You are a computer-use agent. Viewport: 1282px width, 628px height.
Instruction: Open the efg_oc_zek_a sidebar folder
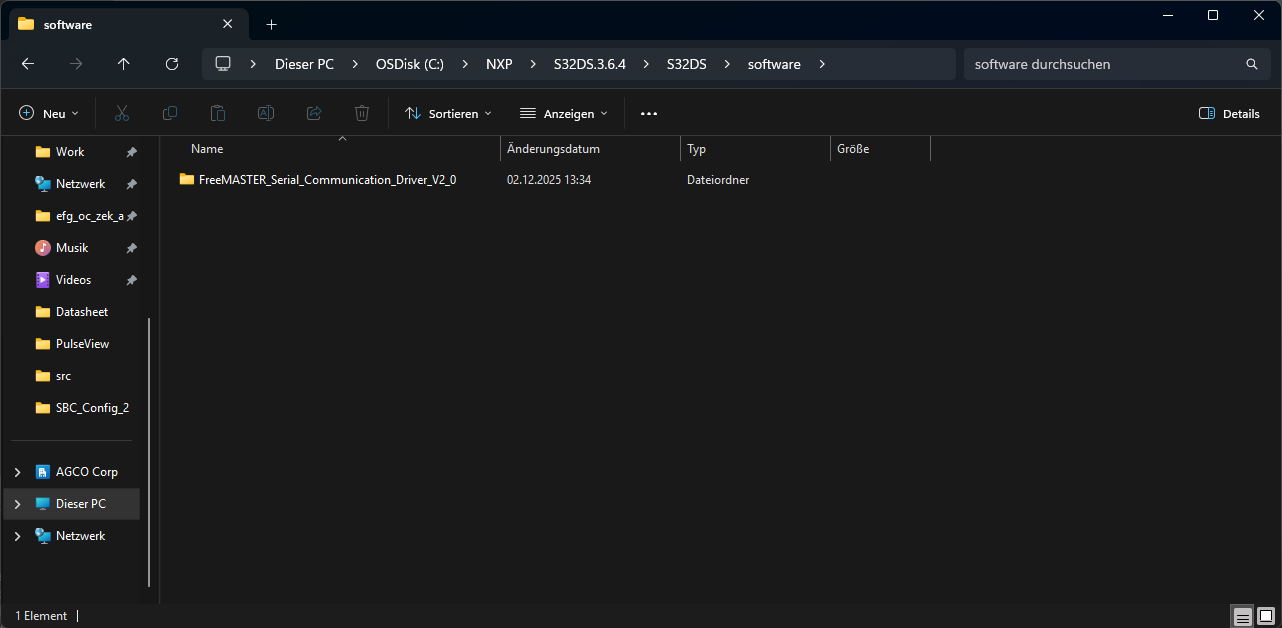90,216
